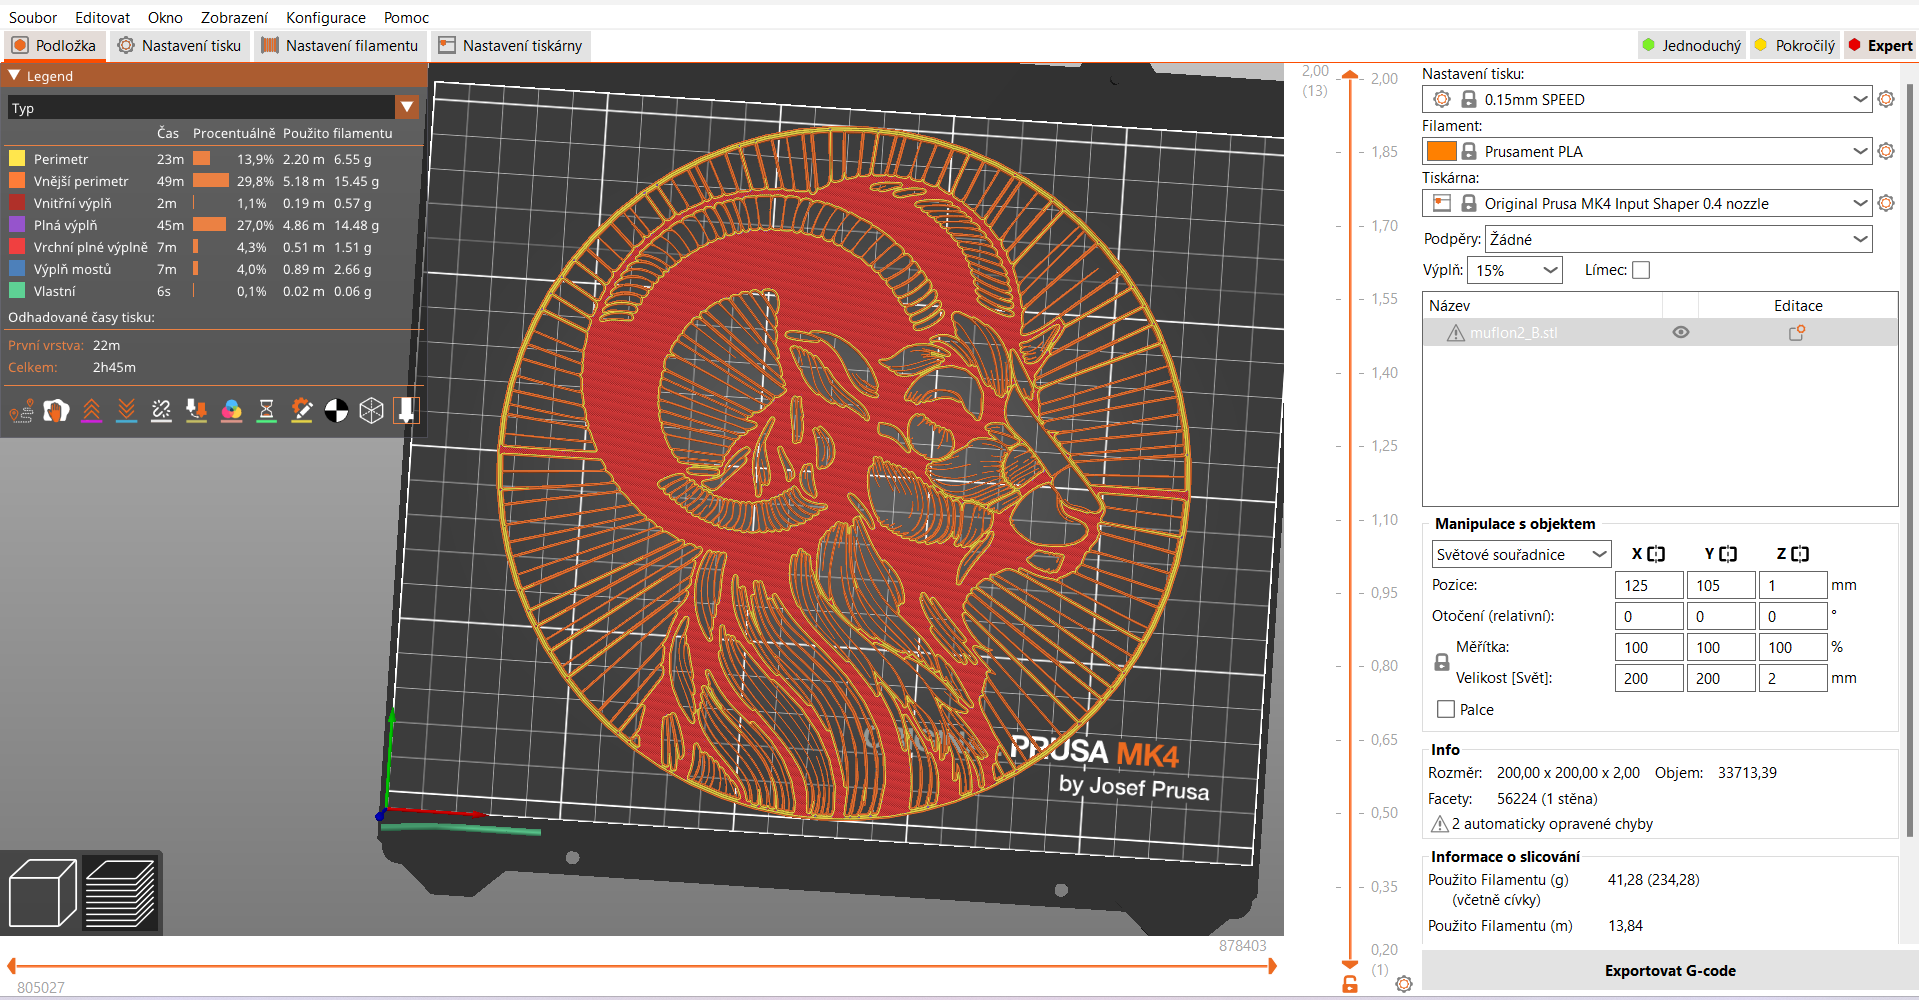Click upper thumb of vertical layer slider
This screenshot has height=1000, width=1919.
point(1350,74)
